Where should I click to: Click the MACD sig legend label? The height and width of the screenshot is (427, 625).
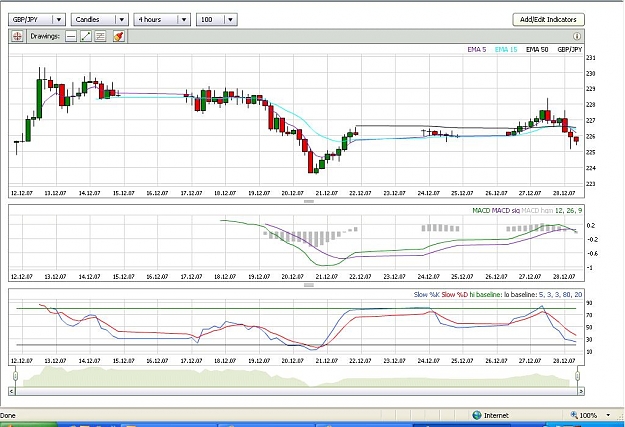pos(505,210)
